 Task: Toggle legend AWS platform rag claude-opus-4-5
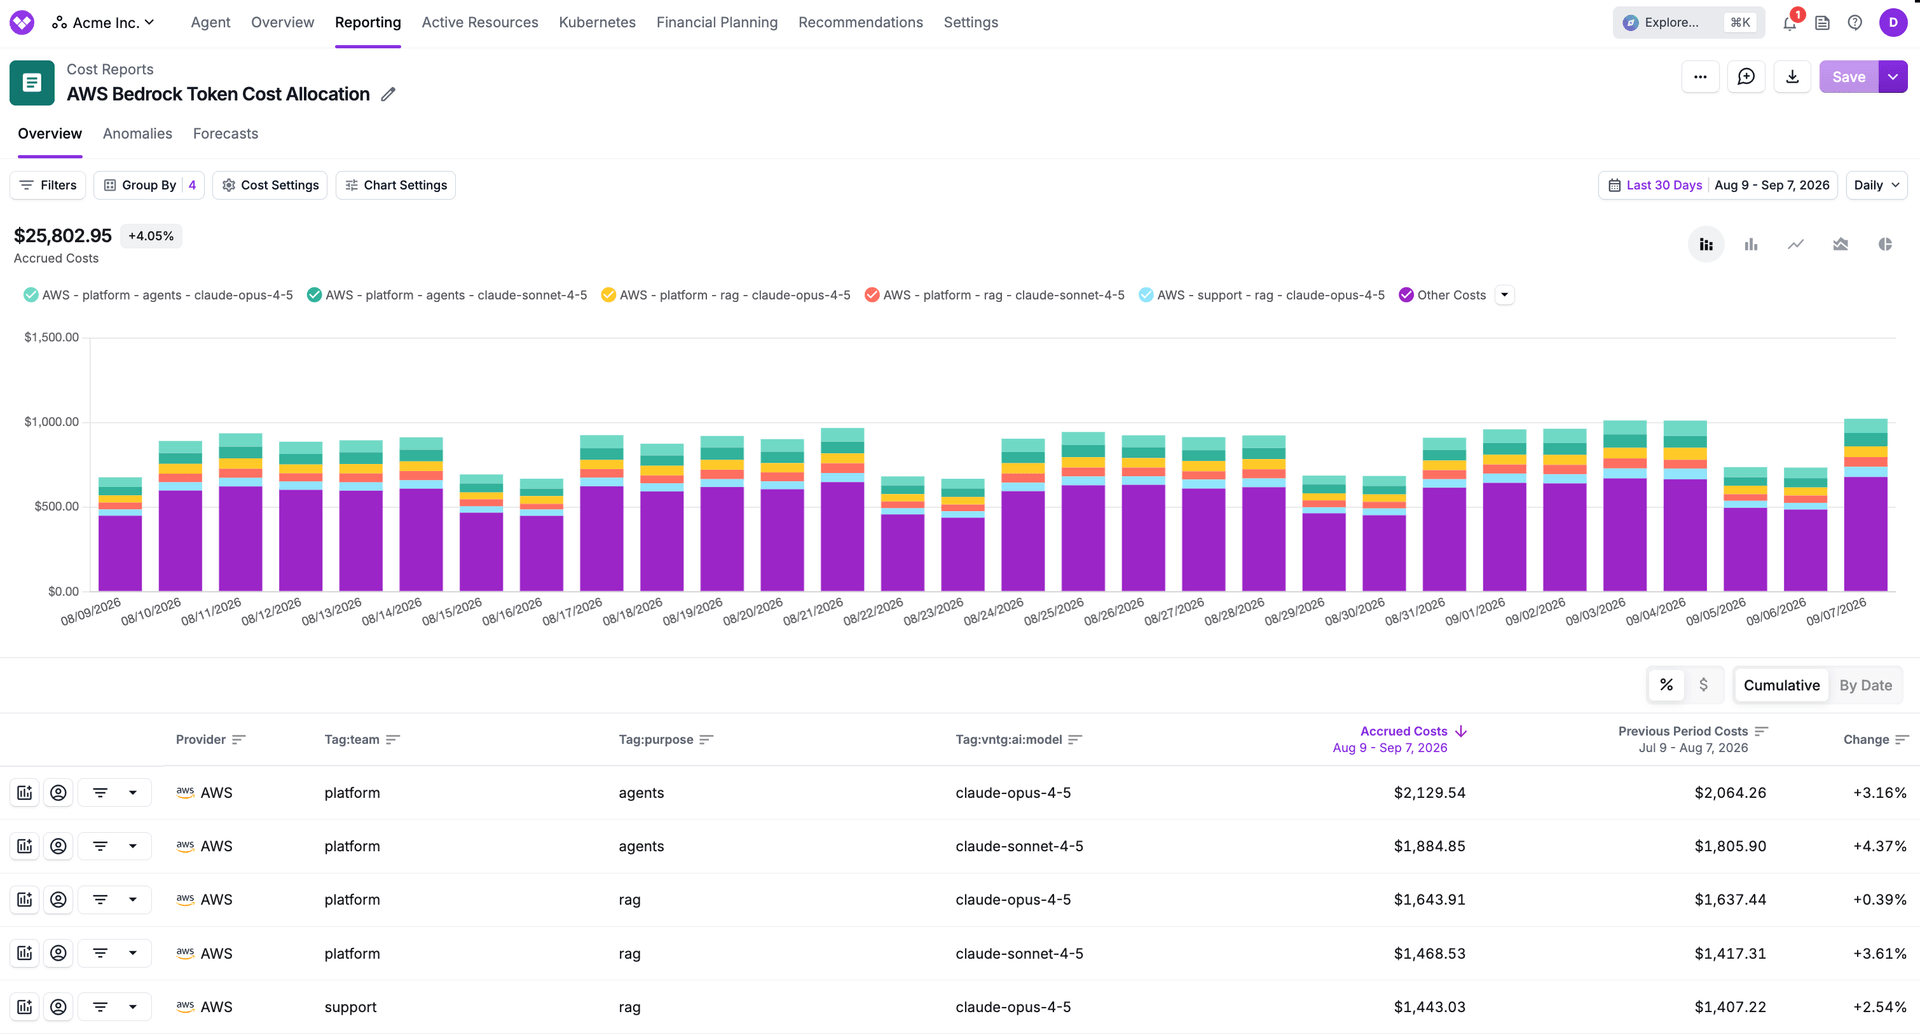pos(726,295)
